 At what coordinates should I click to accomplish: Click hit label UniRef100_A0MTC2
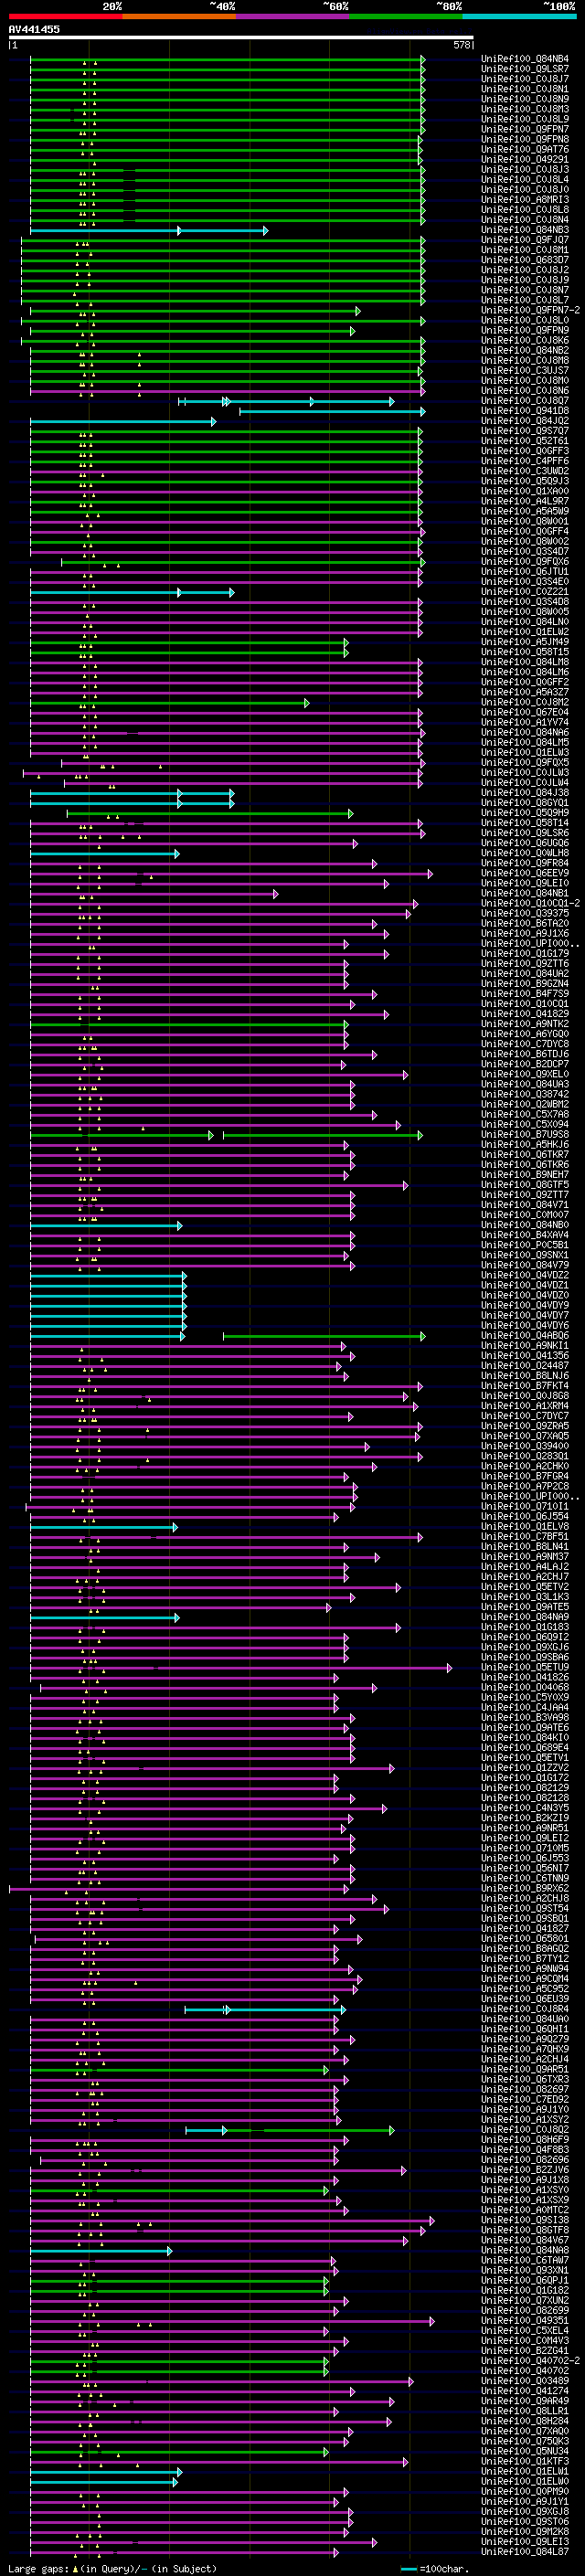pyautogui.click(x=525, y=2210)
